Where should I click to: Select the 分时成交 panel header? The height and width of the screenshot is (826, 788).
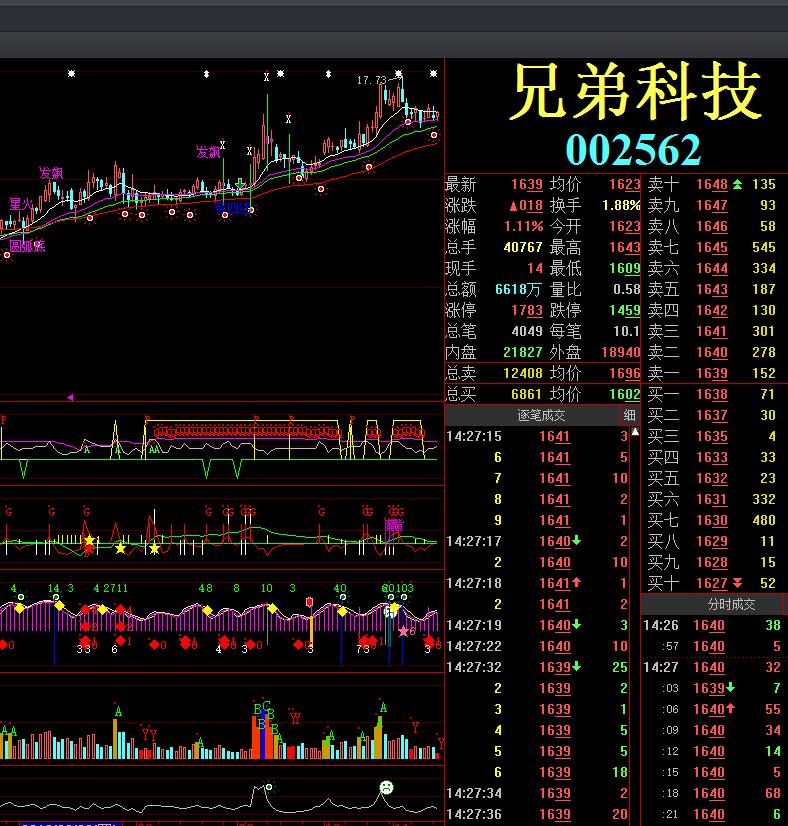click(x=731, y=604)
